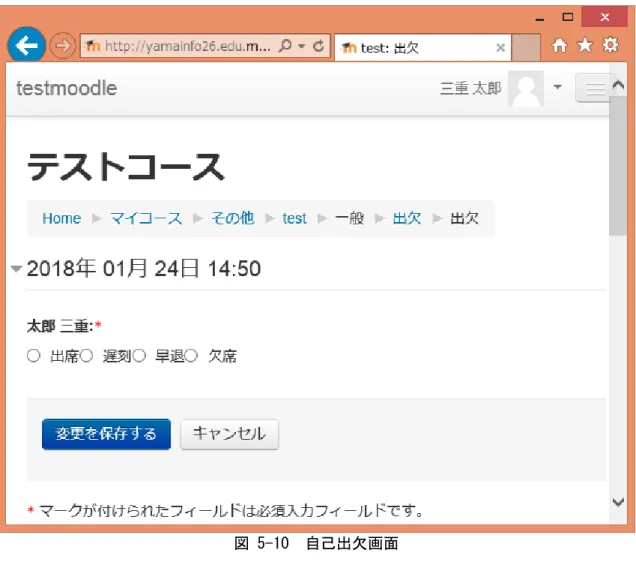Select the 'test: 出欠' browser tab
Screen dimensions: 636x574
pos(422,48)
